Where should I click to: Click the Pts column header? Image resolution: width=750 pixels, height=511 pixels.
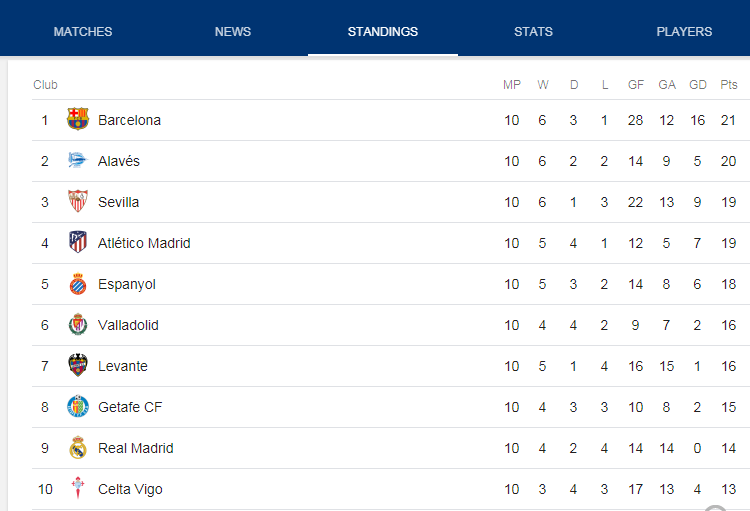728,85
